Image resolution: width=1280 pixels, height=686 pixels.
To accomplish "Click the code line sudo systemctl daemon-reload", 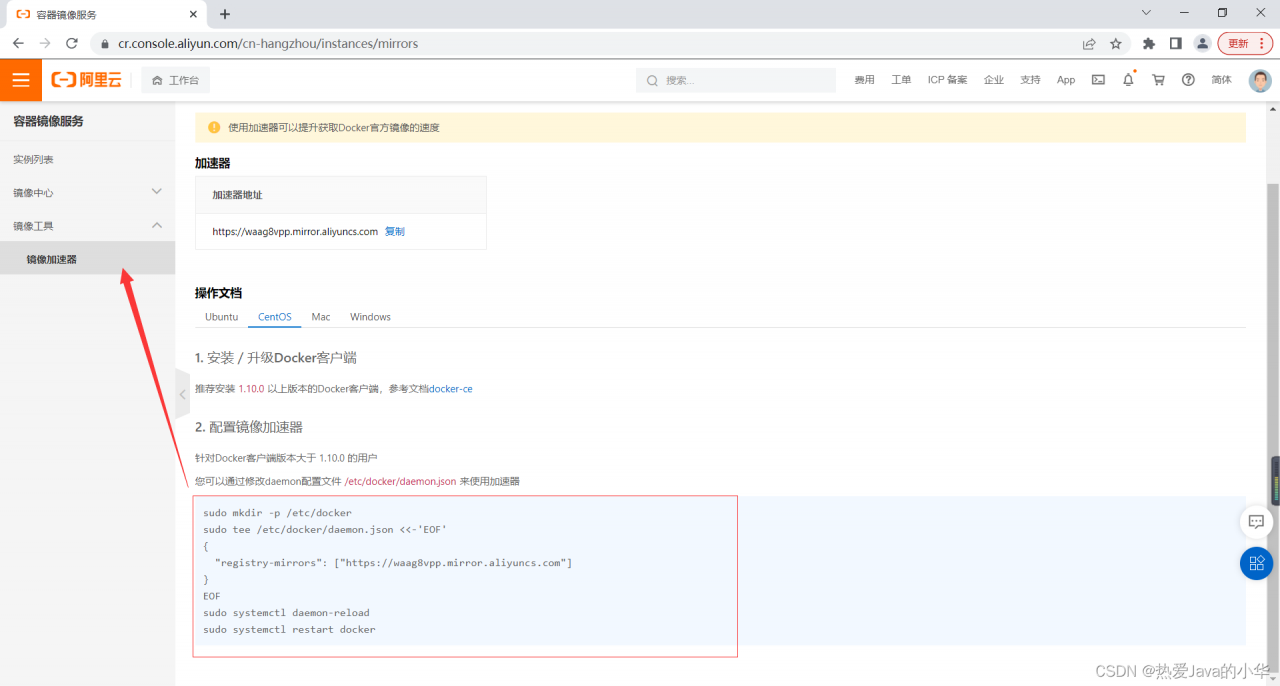I will (286, 612).
